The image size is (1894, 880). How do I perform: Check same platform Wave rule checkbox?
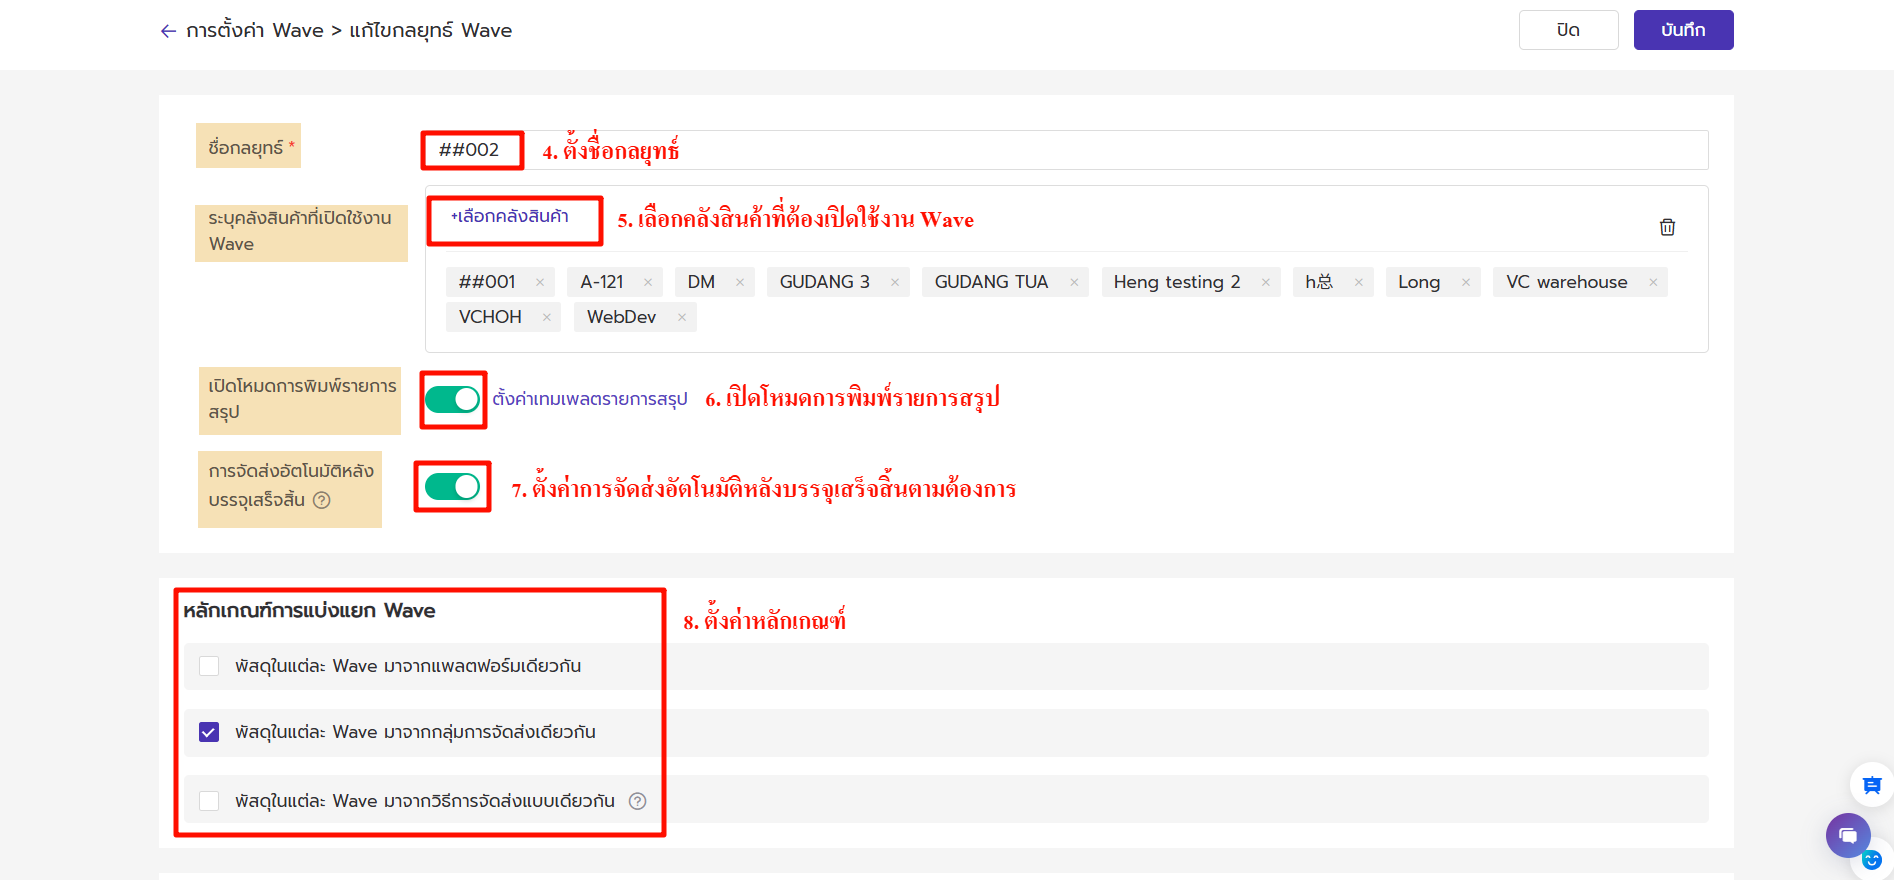tap(209, 666)
